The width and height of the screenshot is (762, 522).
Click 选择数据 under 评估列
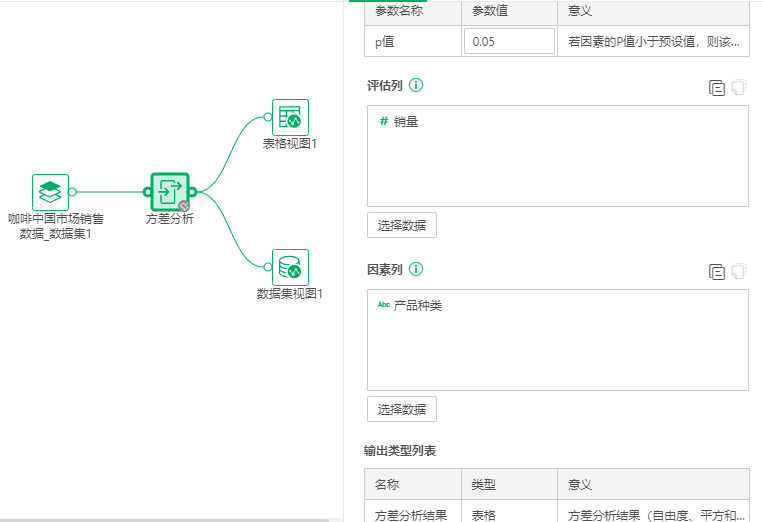(402, 225)
